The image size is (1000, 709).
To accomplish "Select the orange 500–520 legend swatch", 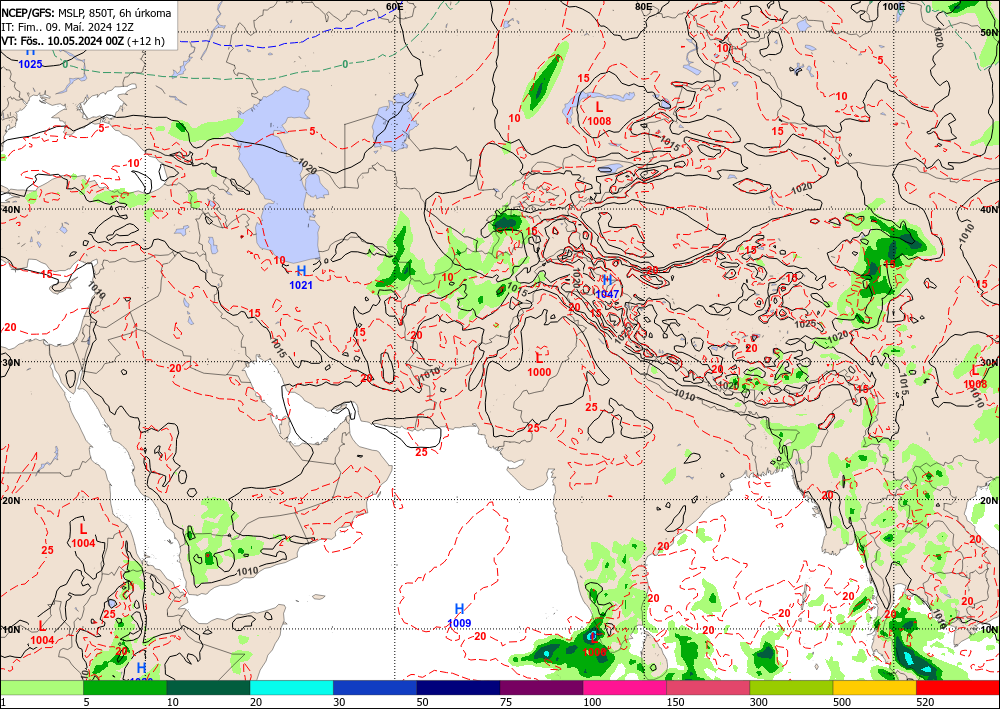I will [875, 688].
